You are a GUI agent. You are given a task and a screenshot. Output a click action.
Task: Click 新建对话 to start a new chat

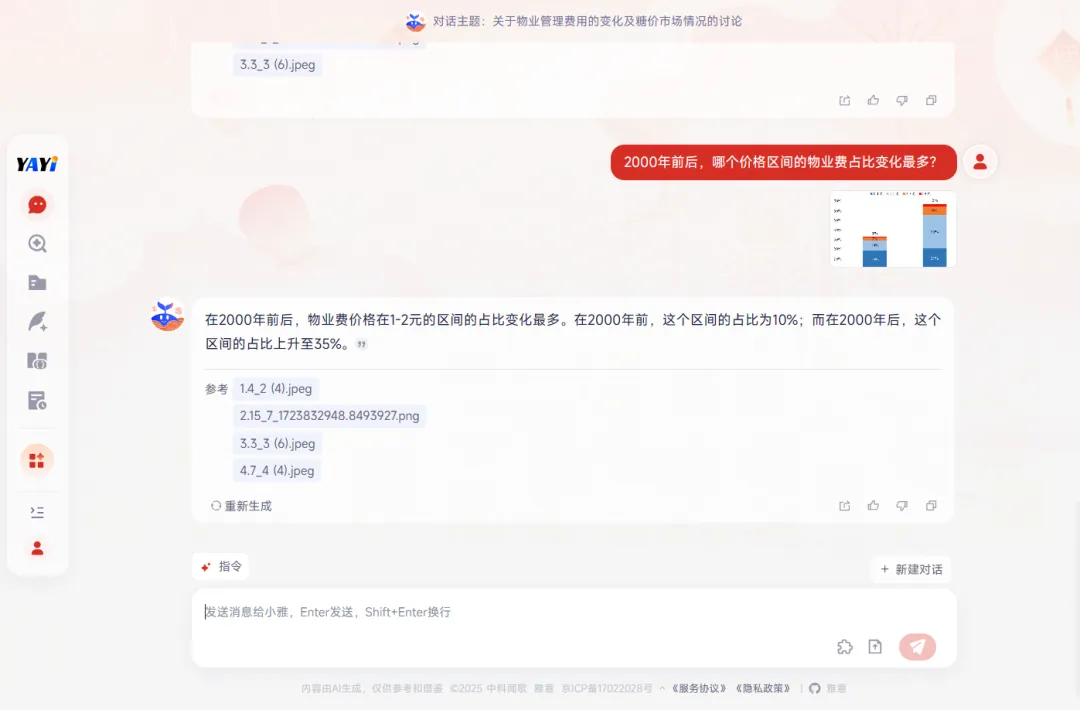point(910,566)
